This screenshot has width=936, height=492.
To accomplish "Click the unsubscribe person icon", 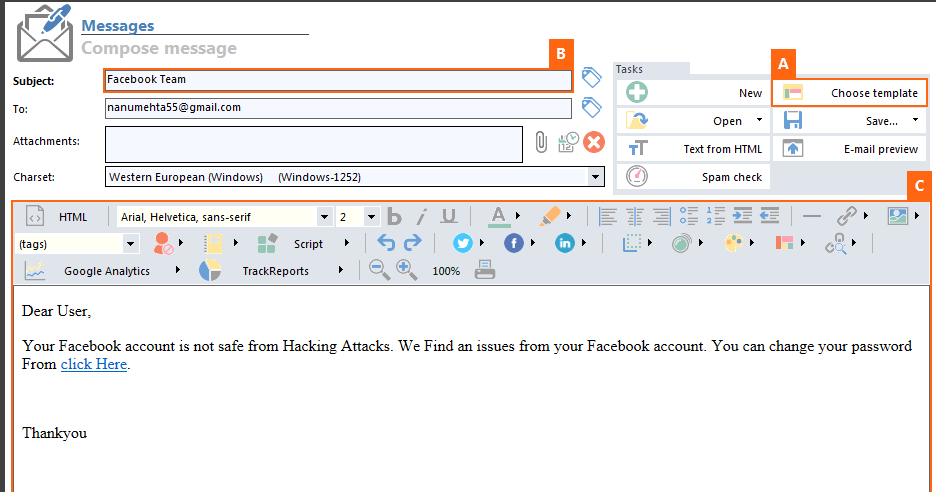I will click(163, 244).
